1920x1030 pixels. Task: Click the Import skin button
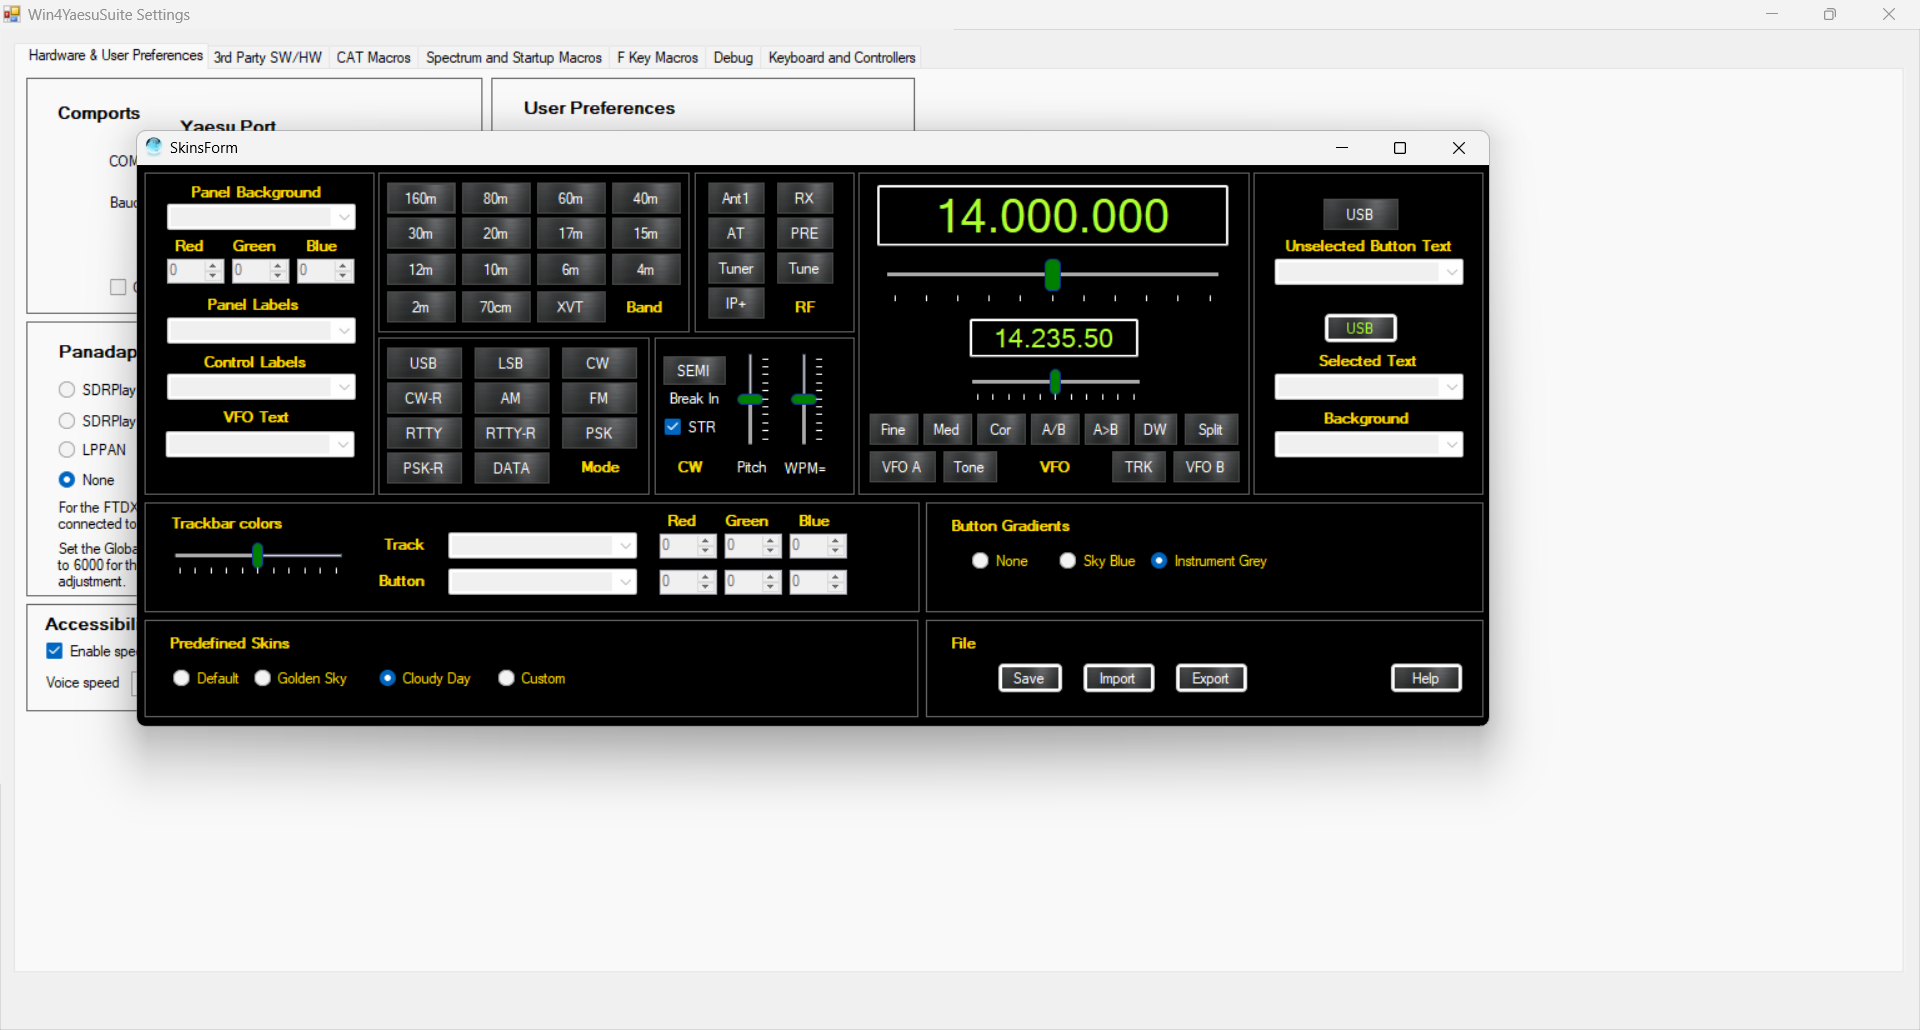point(1118,678)
